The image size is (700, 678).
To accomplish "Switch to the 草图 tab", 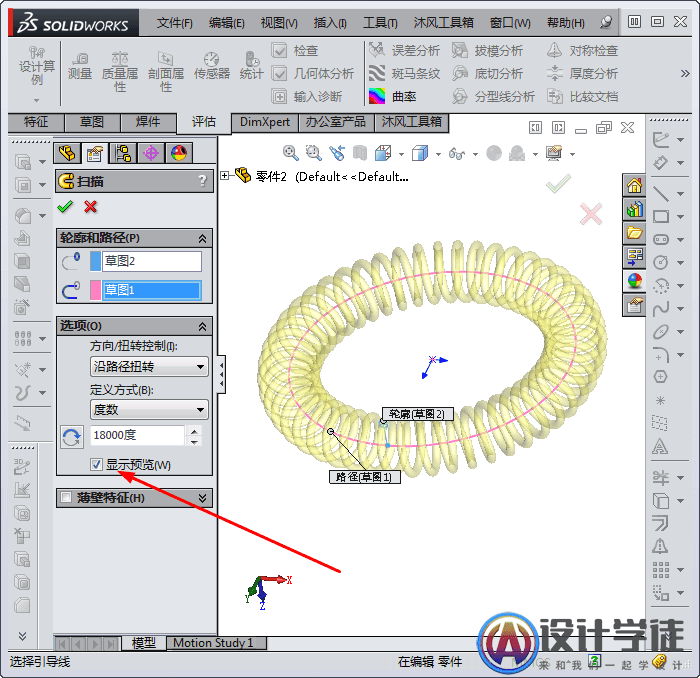I will pyautogui.click(x=92, y=122).
